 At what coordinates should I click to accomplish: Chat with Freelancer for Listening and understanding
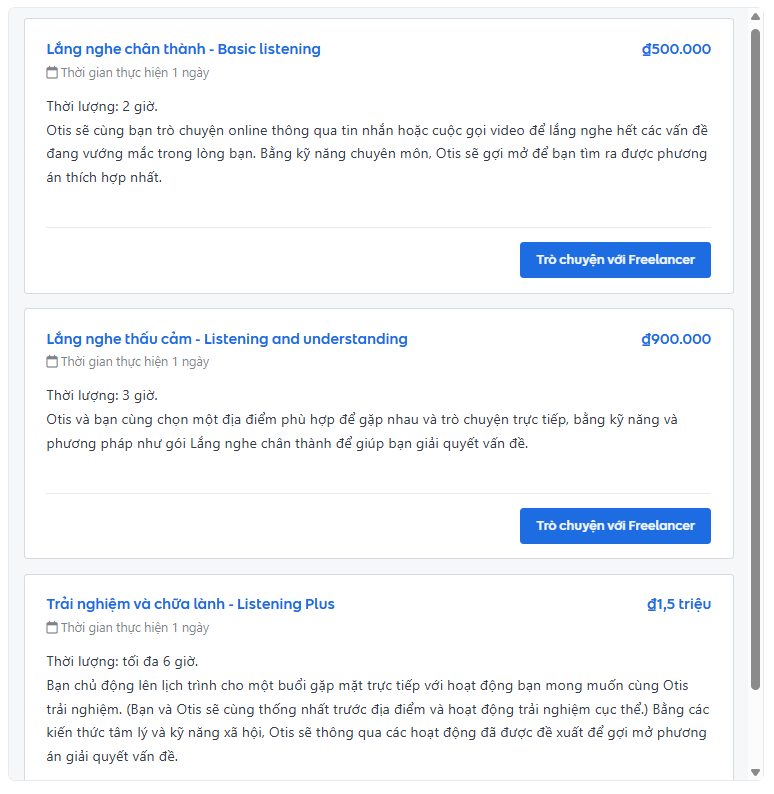click(615, 526)
